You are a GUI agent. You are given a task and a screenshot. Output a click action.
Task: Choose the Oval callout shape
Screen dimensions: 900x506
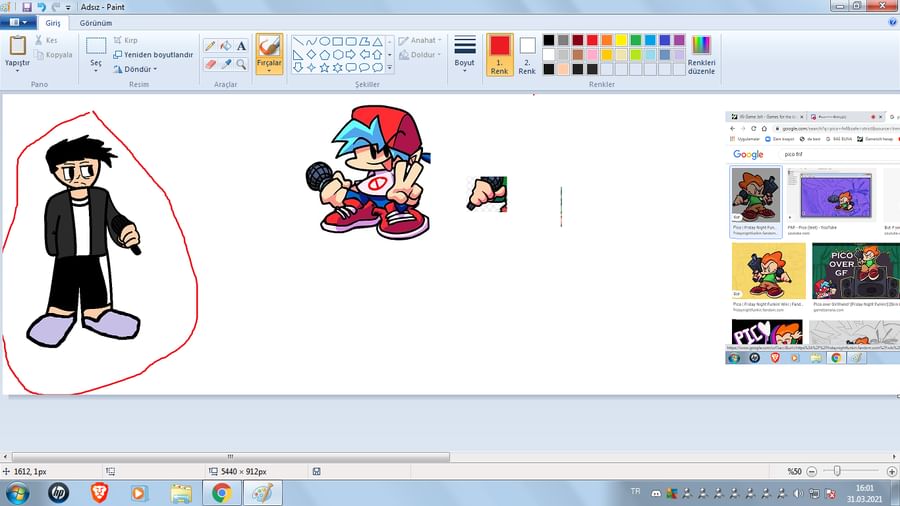[x=364, y=68]
